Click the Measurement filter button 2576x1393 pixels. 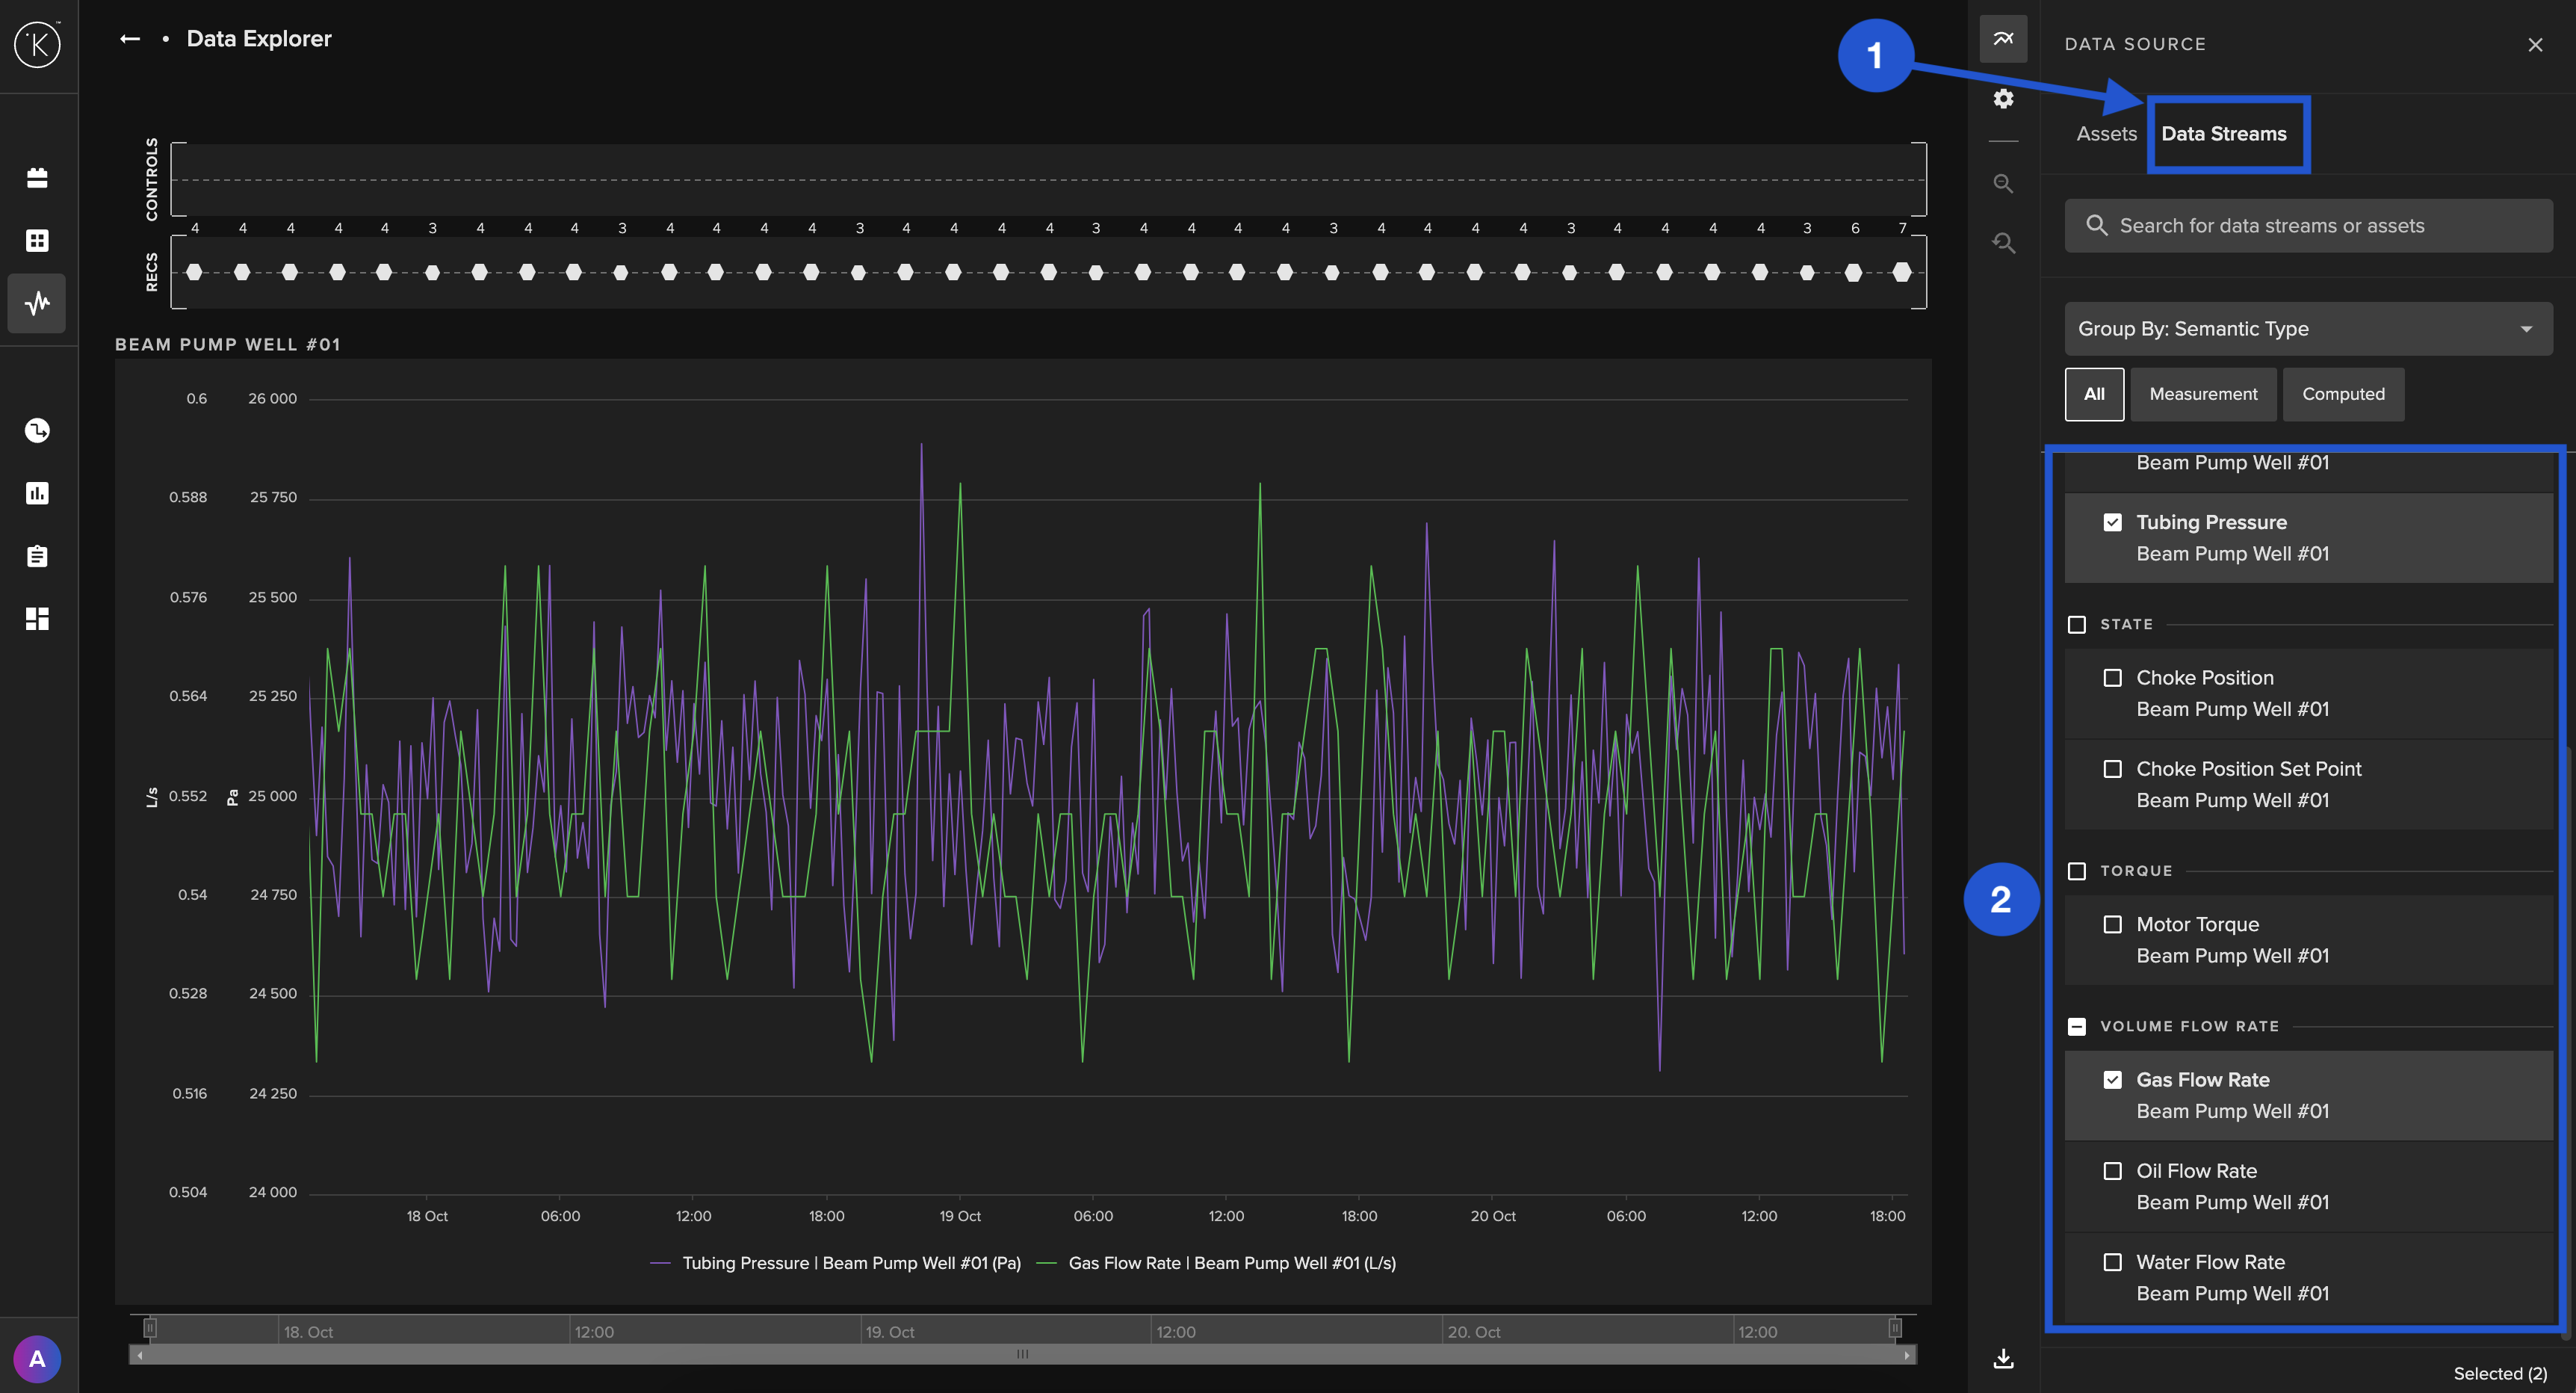click(2203, 394)
